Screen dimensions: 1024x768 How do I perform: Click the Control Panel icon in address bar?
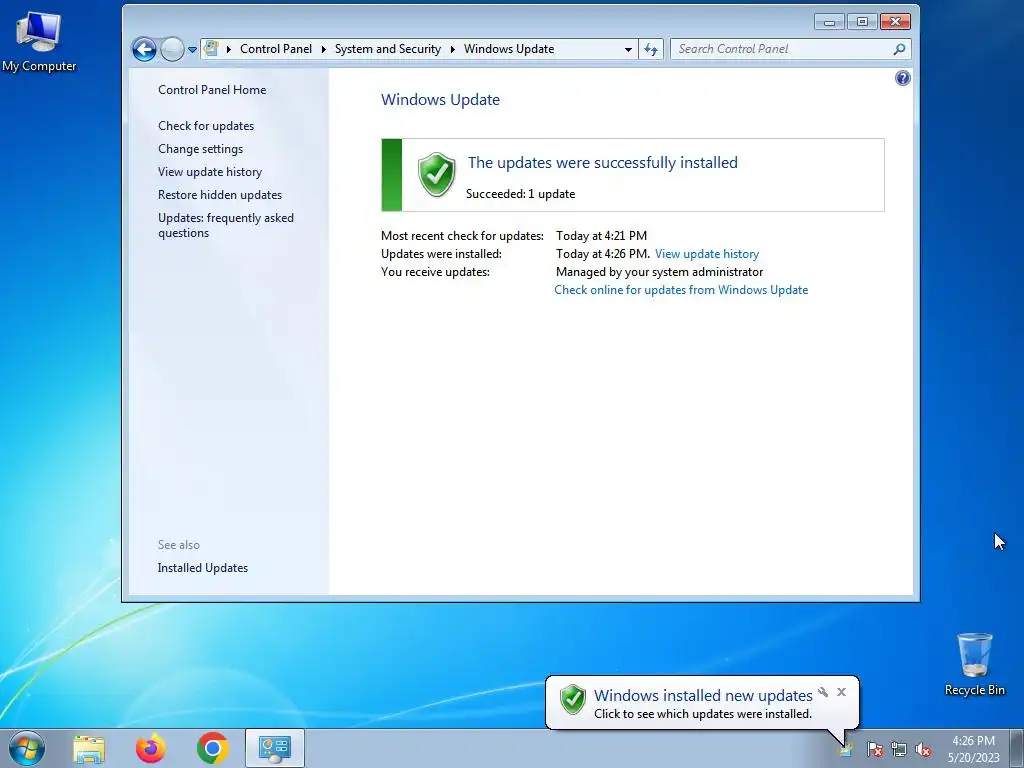pos(211,48)
